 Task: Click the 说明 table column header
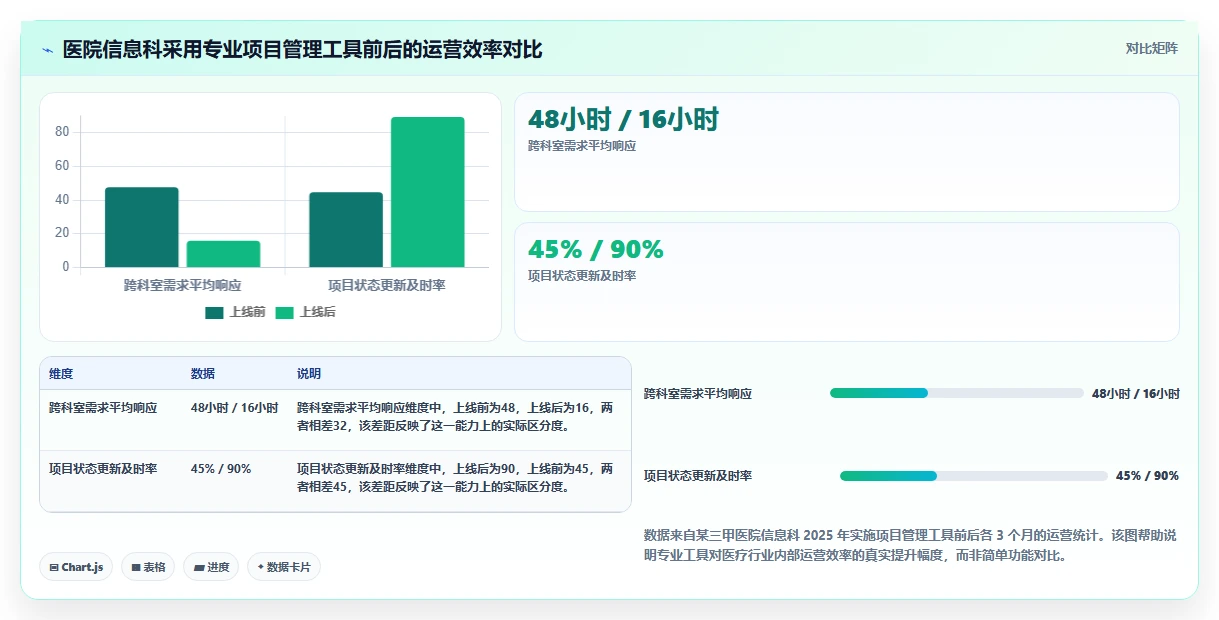point(309,373)
